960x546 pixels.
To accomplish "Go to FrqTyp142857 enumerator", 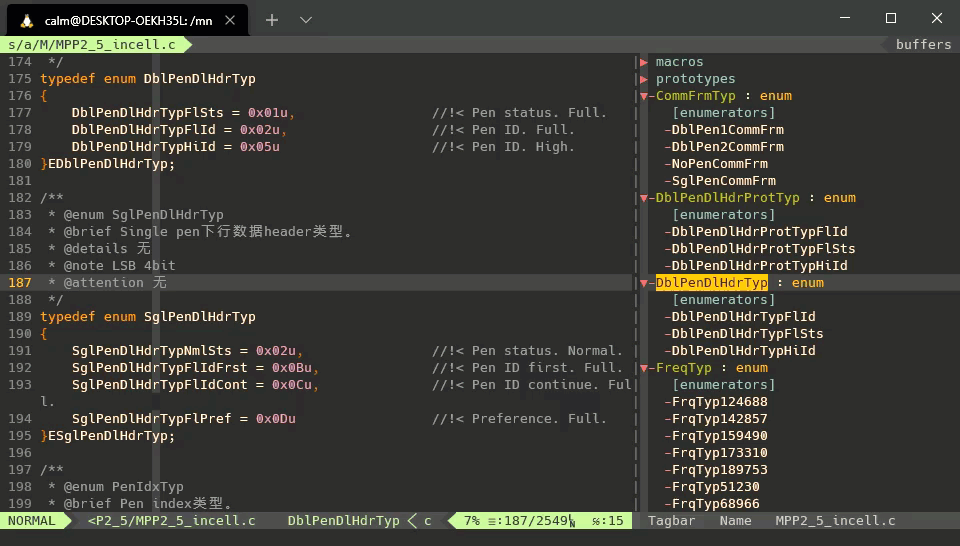I will click(719, 419).
